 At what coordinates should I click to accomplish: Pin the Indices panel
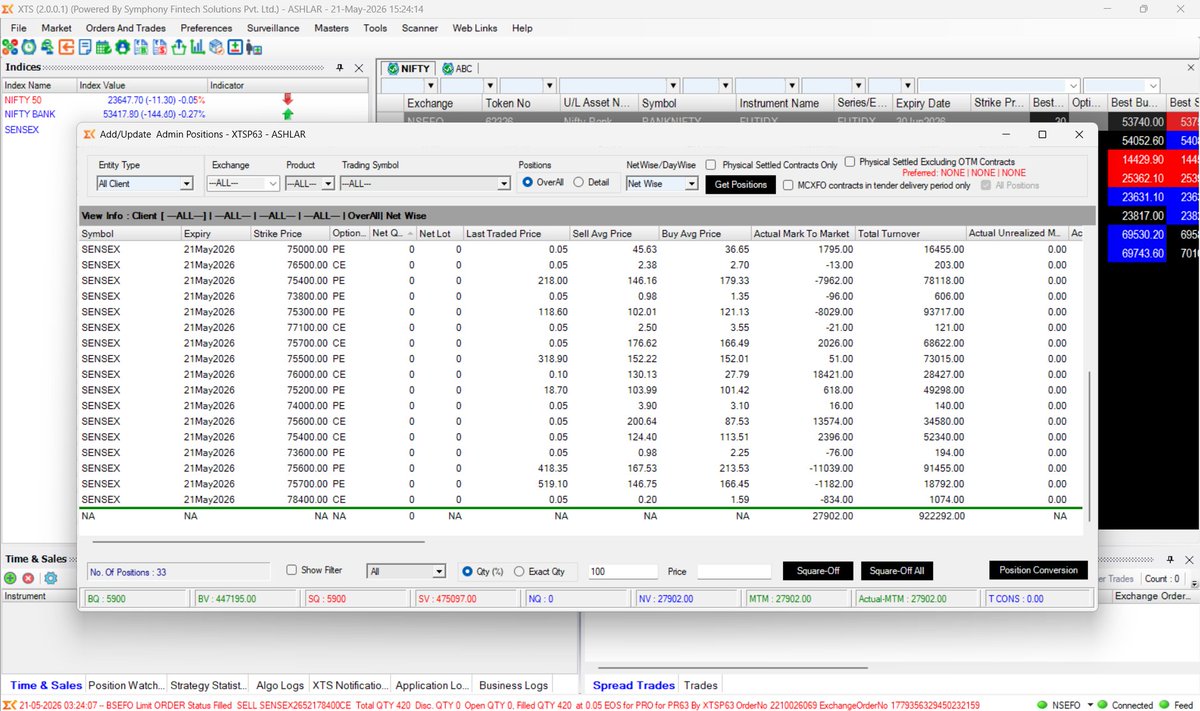click(x=340, y=67)
